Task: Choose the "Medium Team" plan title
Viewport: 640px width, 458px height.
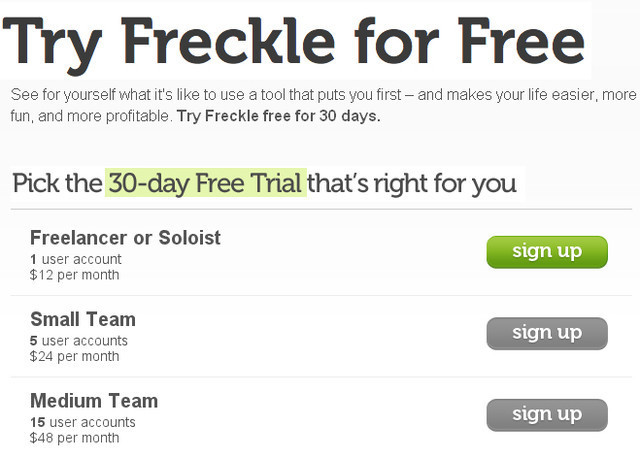Action: (94, 401)
